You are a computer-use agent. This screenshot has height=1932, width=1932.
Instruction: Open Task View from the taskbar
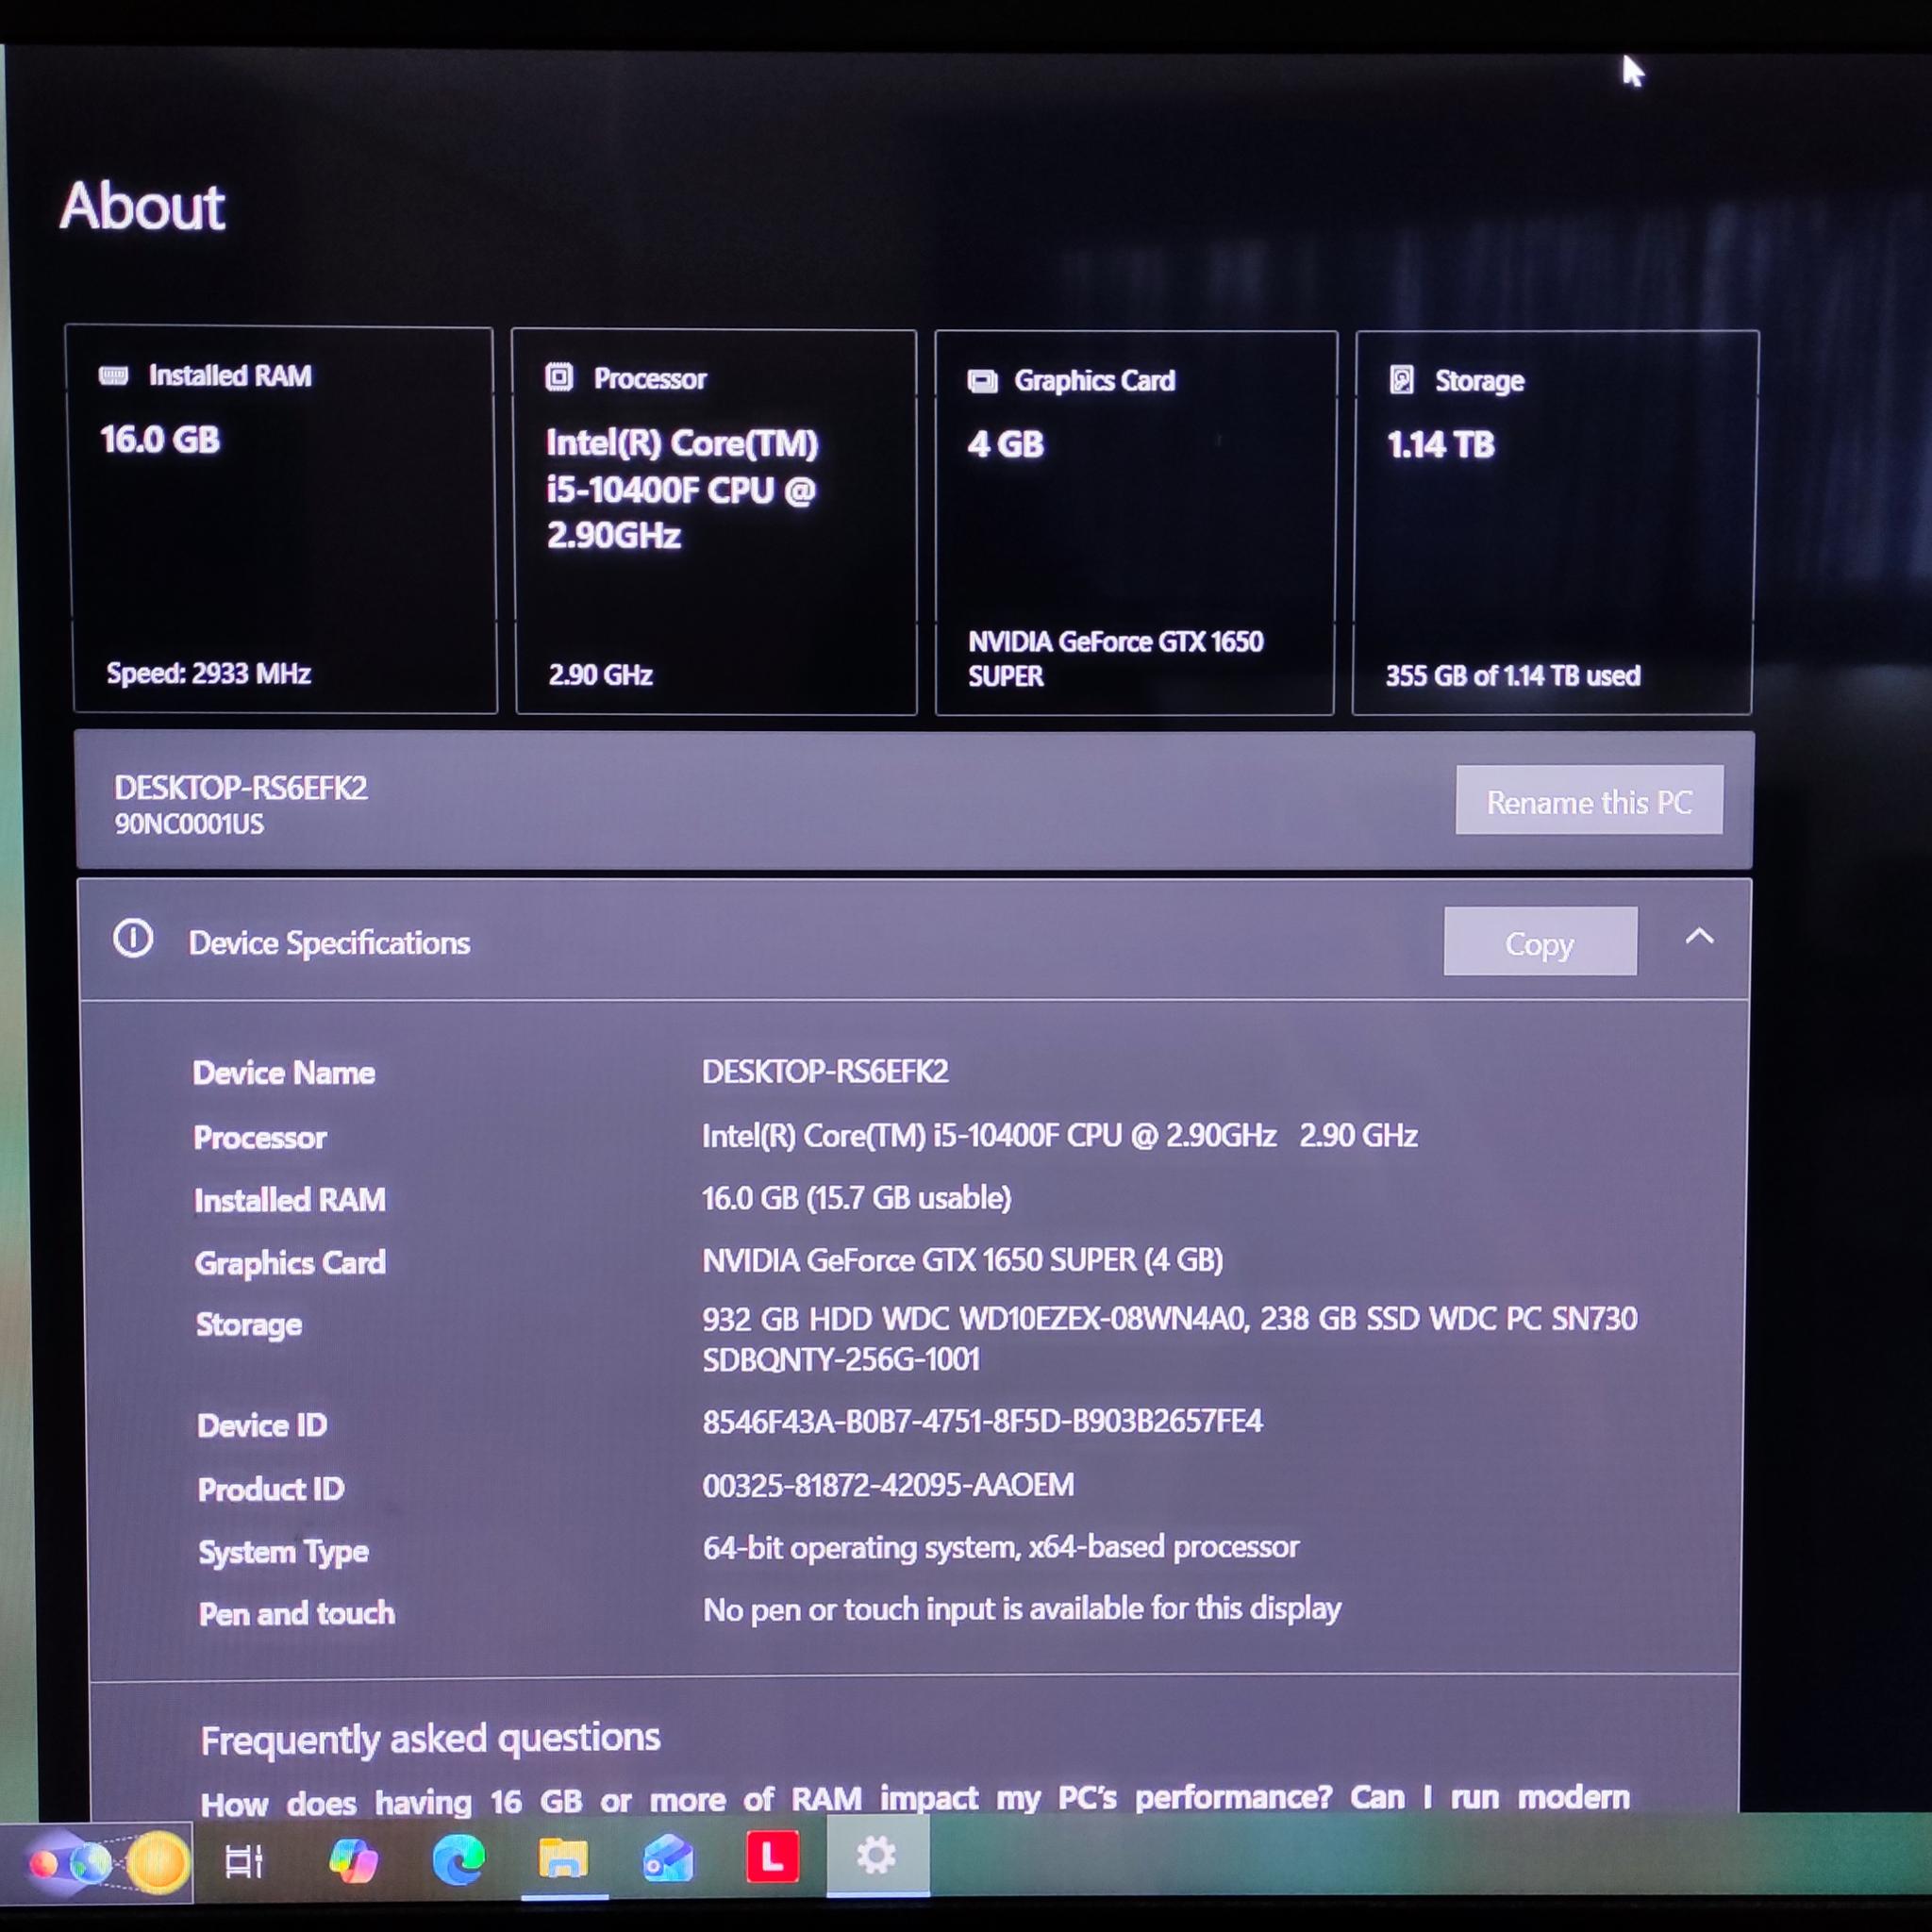(244, 1862)
